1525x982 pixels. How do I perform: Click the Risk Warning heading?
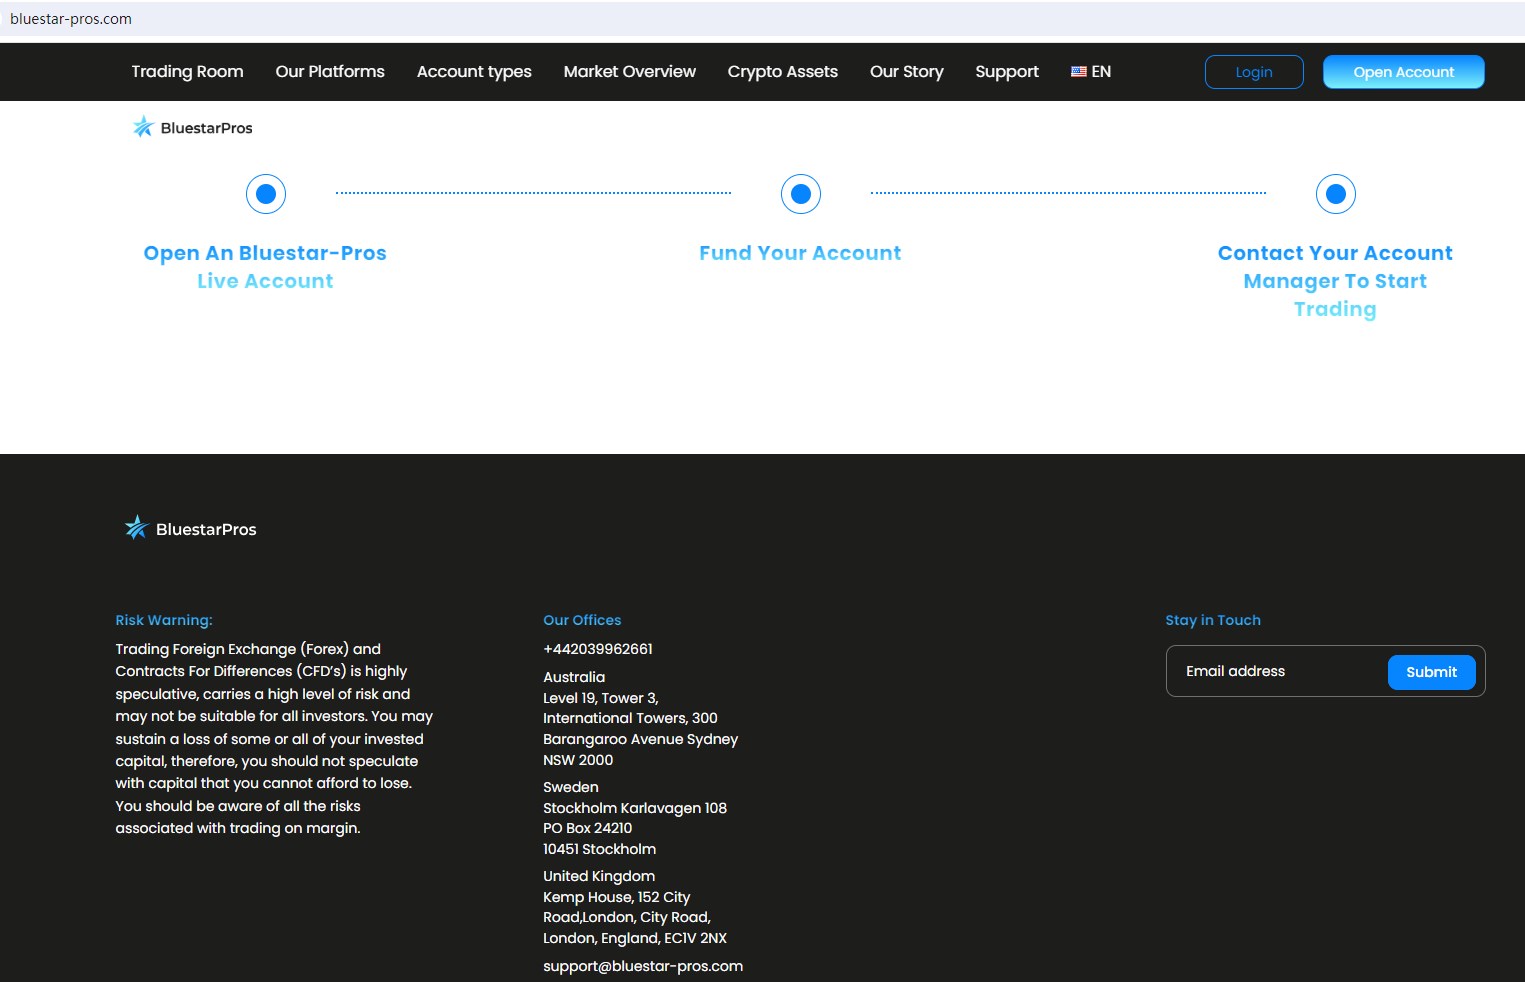(164, 620)
